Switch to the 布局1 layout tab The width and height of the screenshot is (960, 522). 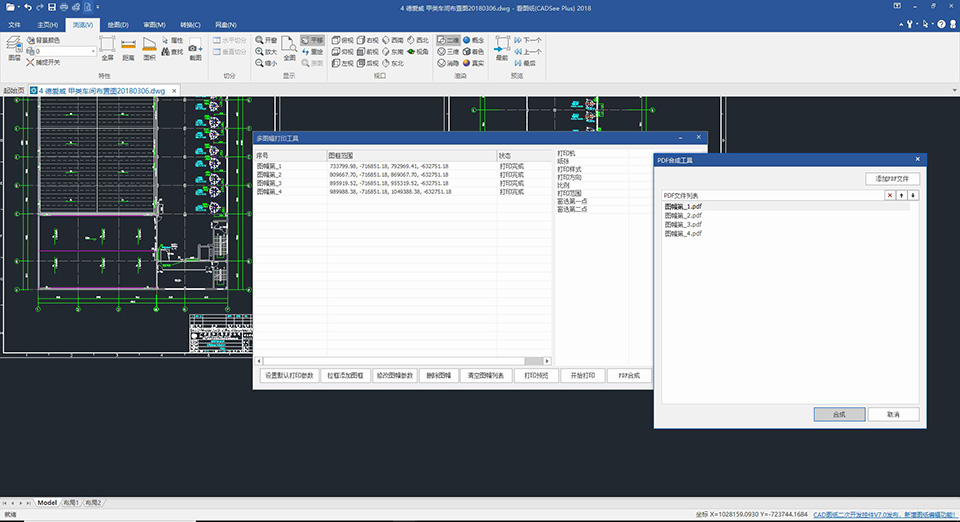[x=70, y=502]
